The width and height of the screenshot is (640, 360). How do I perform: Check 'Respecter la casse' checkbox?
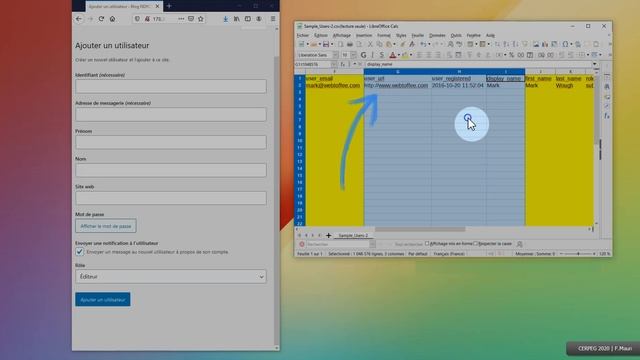coord(475,244)
